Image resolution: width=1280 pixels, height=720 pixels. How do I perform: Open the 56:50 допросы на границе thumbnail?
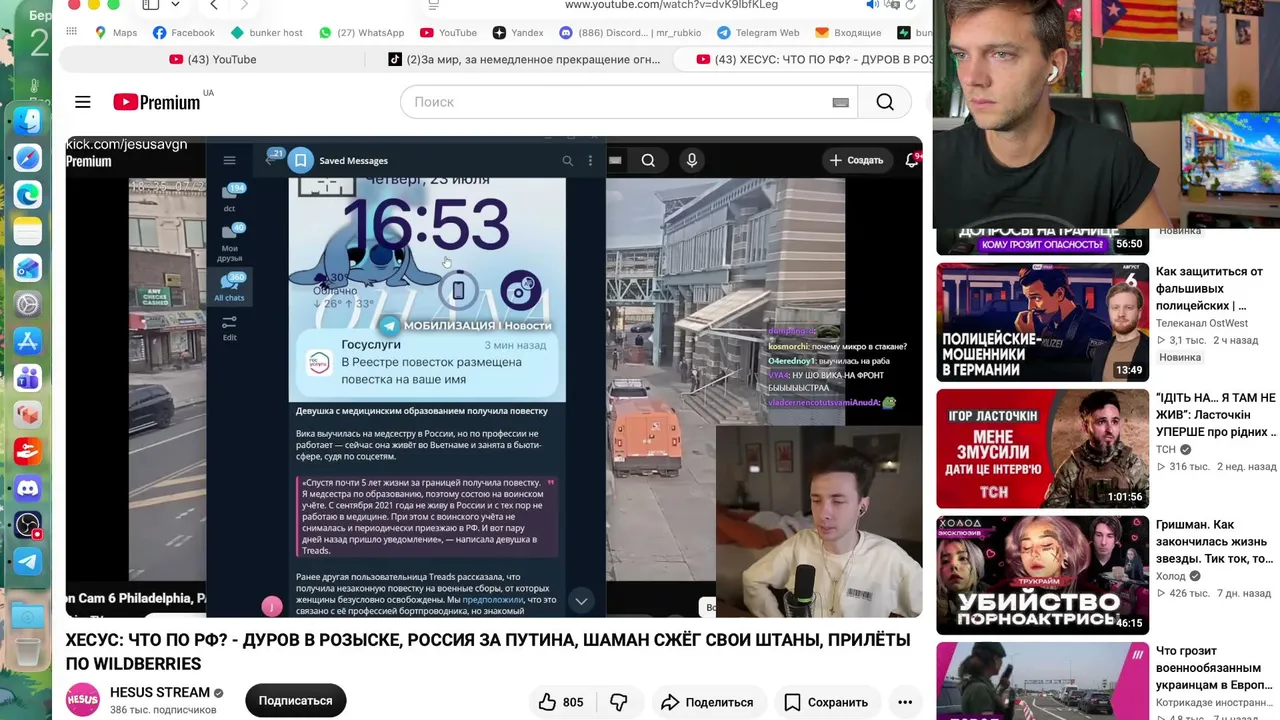coord(1043,241)
